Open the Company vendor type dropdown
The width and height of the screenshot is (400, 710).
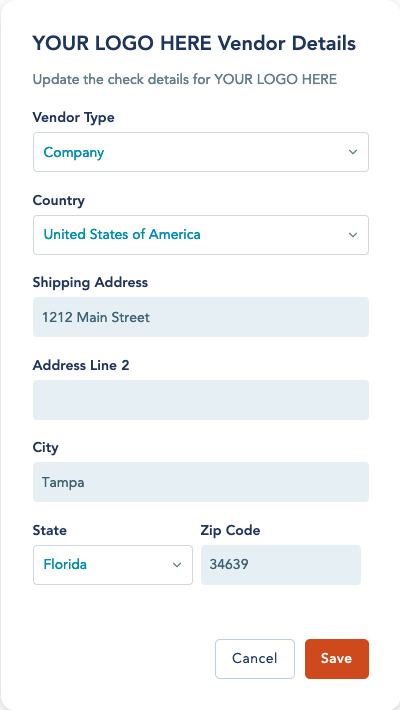201,152
